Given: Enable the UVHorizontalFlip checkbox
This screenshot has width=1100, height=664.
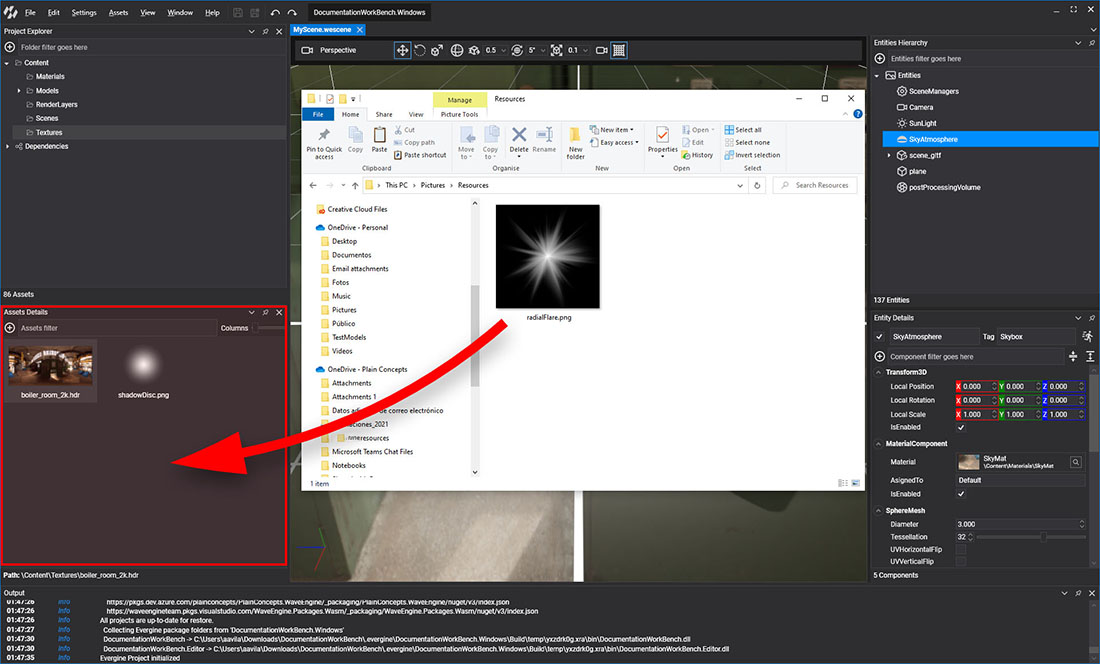Looking at the screenshot, I should [961, 550].
